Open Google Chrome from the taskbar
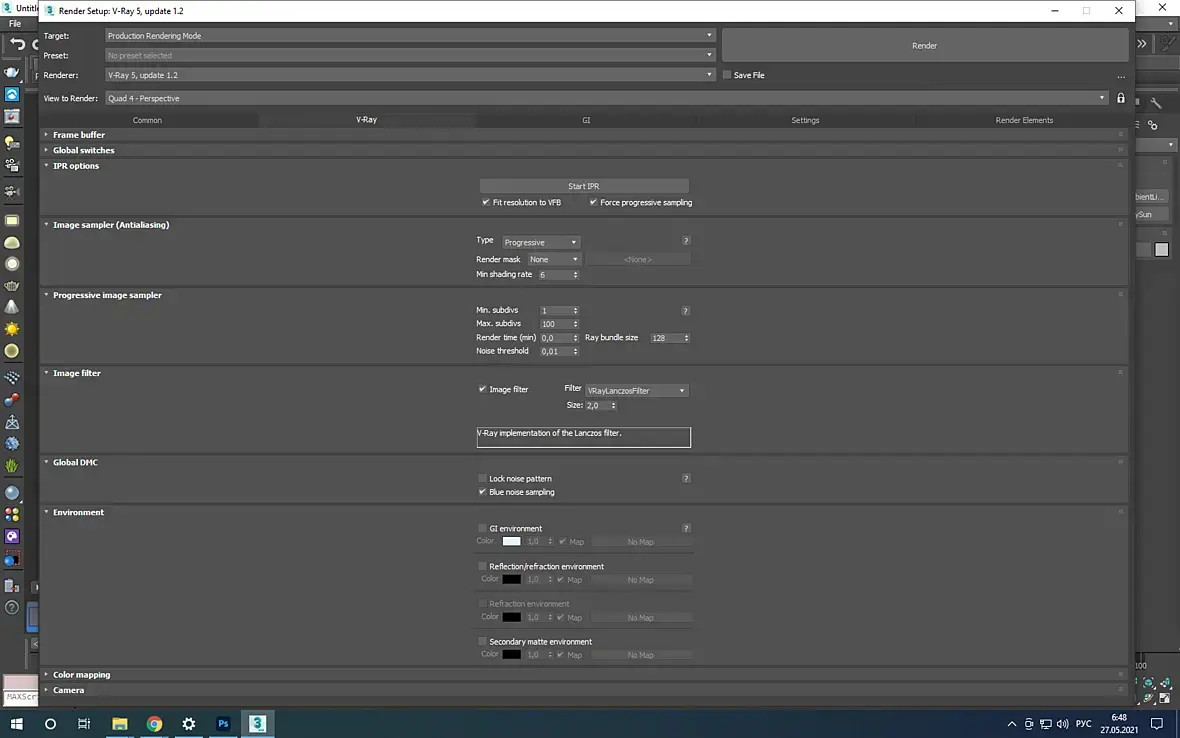 pyautogui.click(x=154, y=724)
